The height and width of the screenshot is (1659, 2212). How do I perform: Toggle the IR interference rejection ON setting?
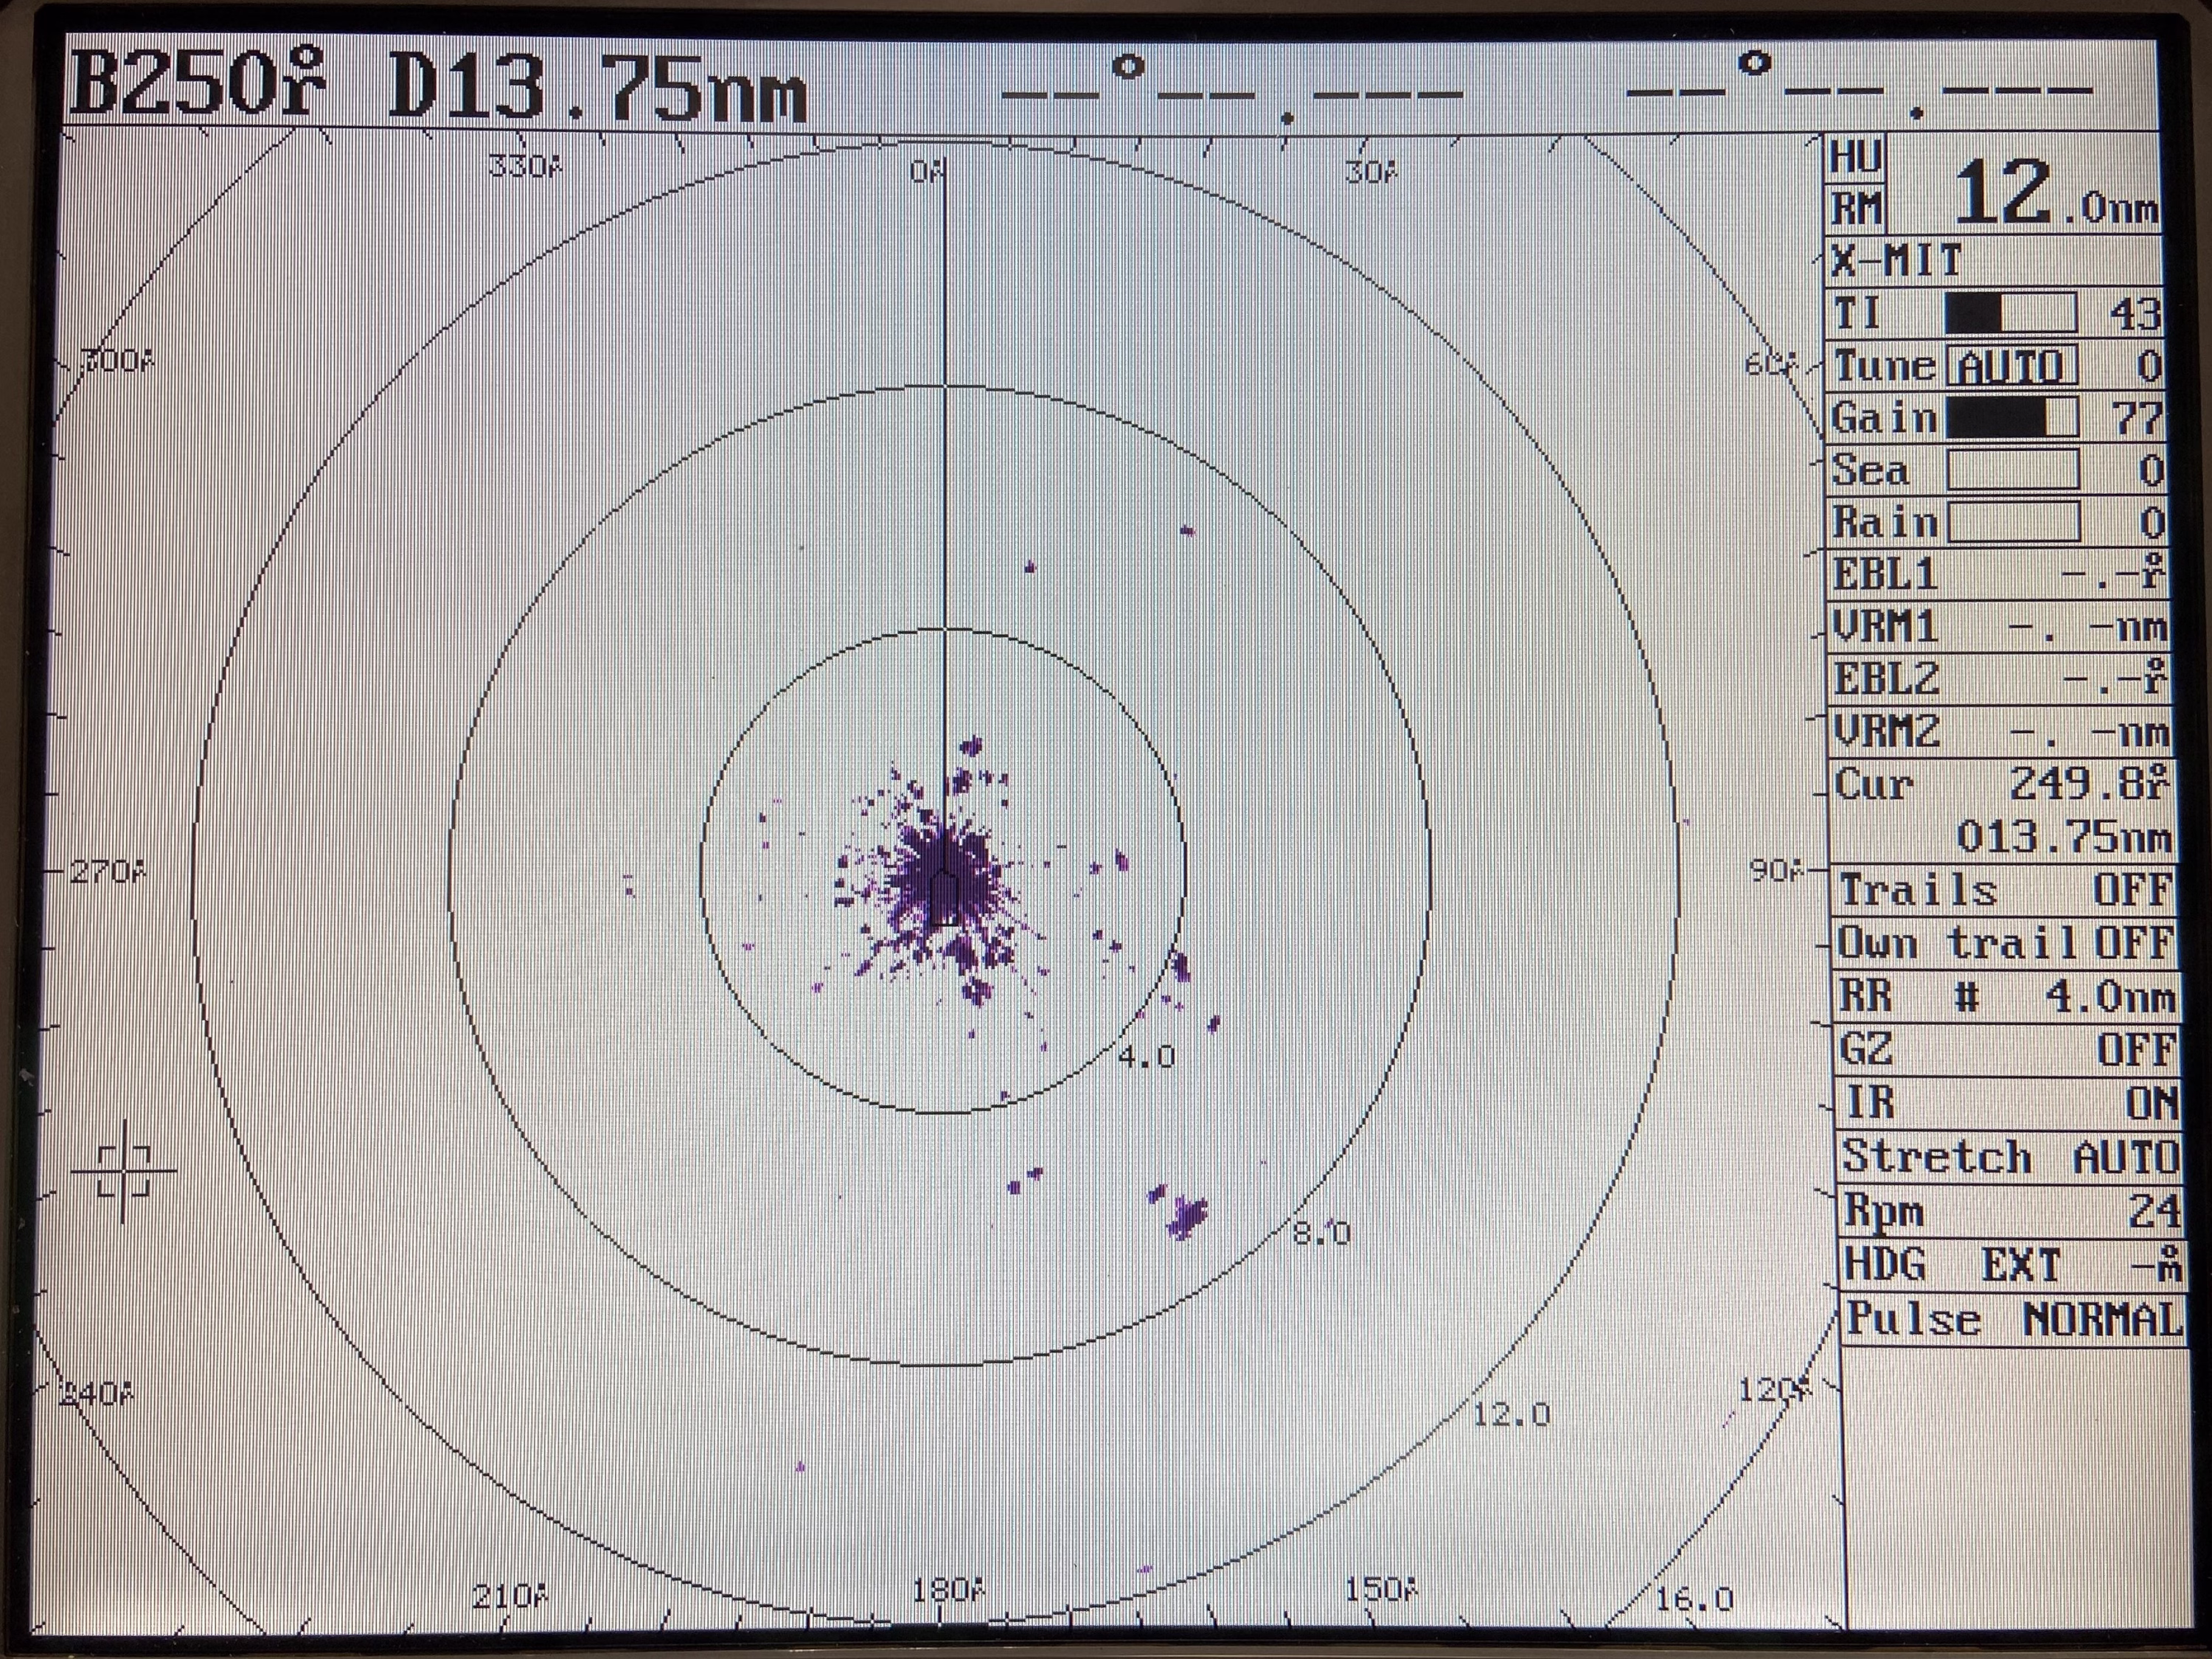(2009, 1103)
